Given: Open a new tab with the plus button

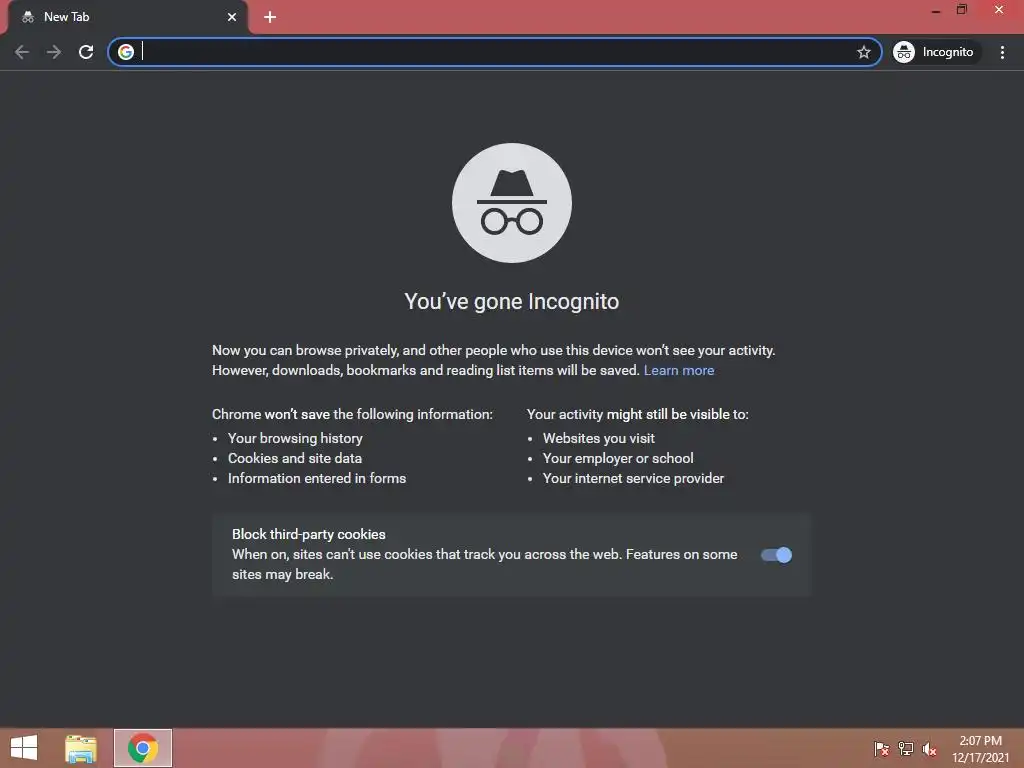Looking at the screenshot, I should tap(270, 17).
